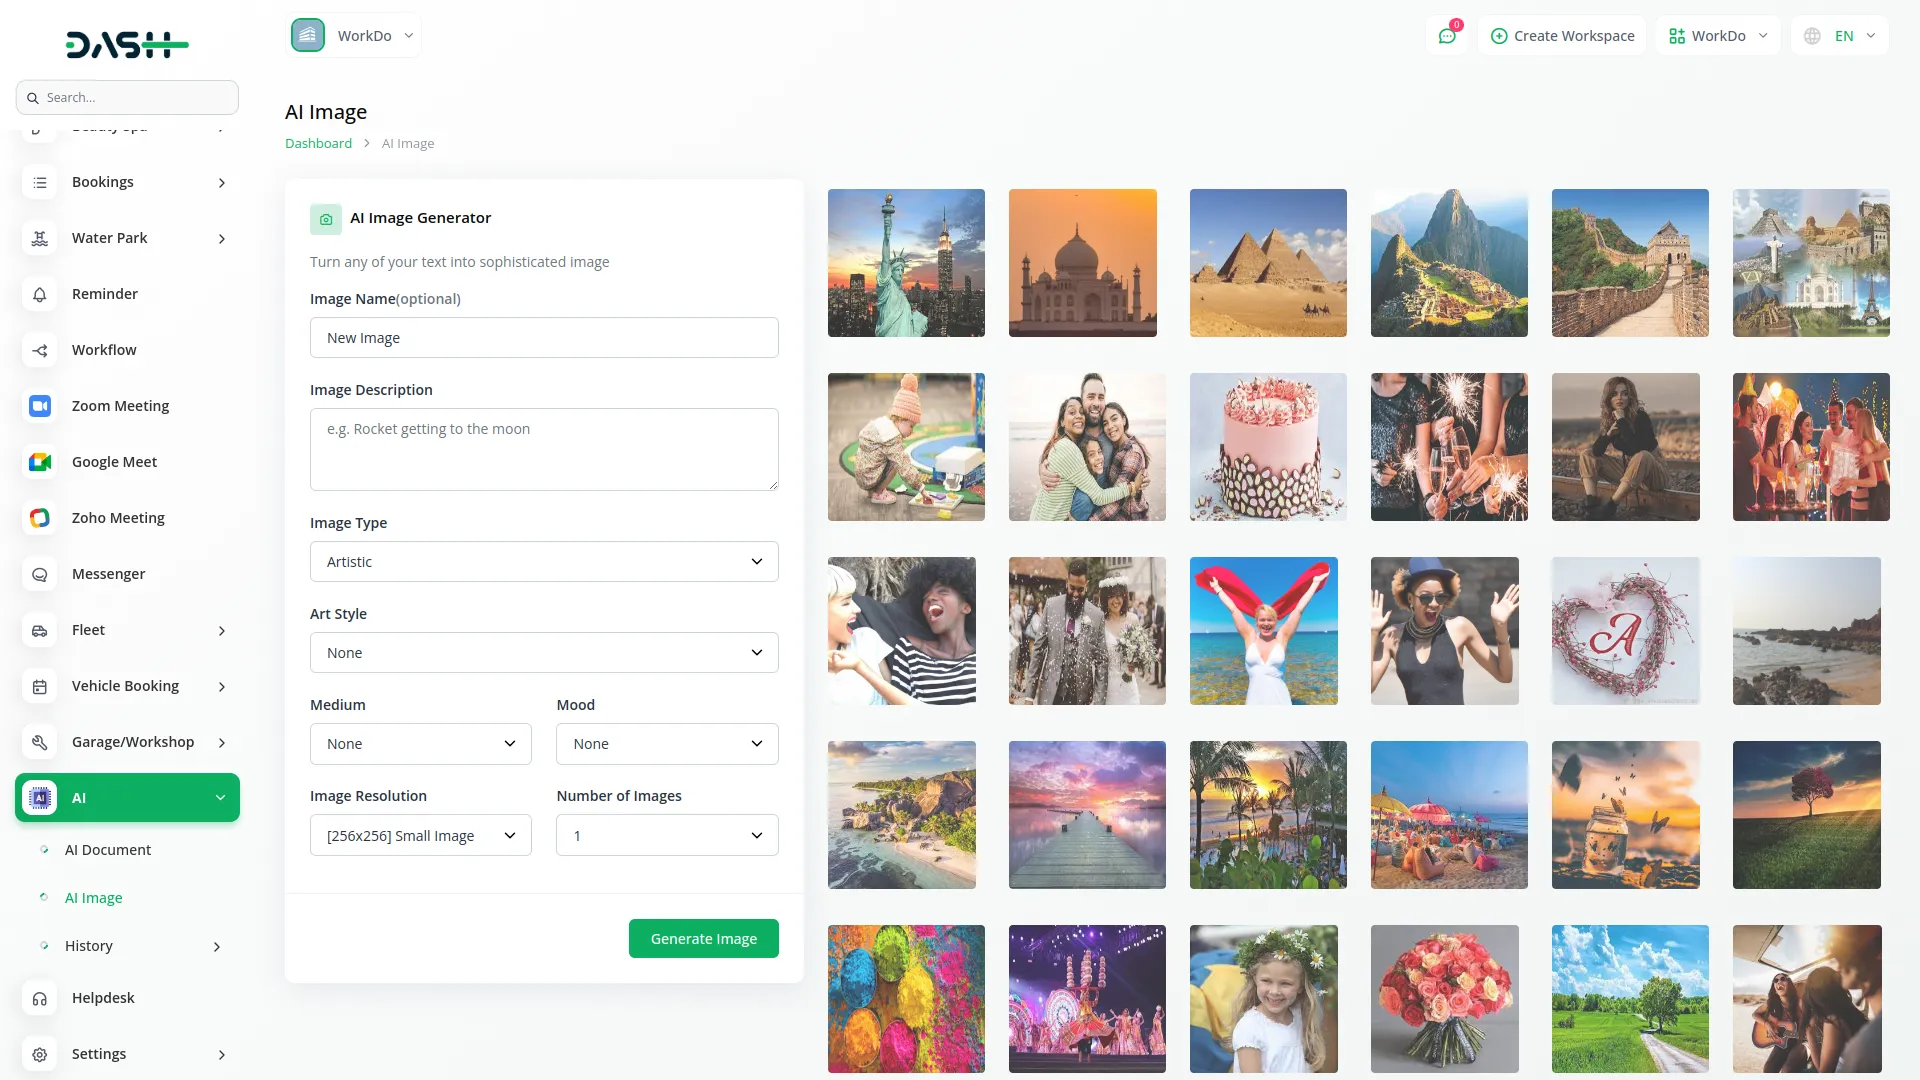The image size is (1920, 1080).
Task: Open the Image Resolution dropdown
Action: click(x=420, y=836)
